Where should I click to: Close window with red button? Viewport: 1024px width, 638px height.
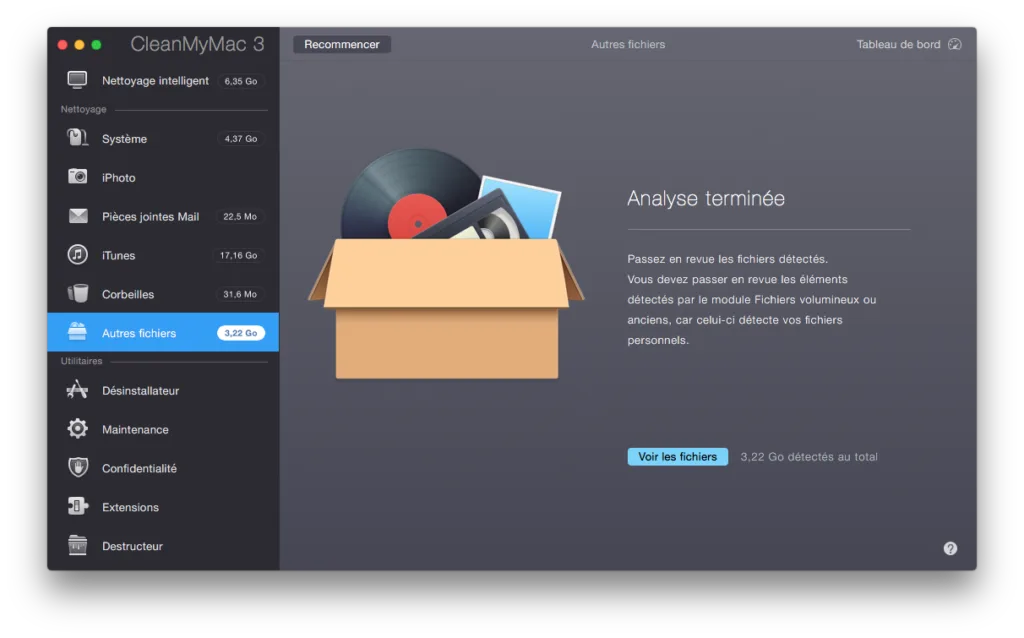[x=63, y=44]
